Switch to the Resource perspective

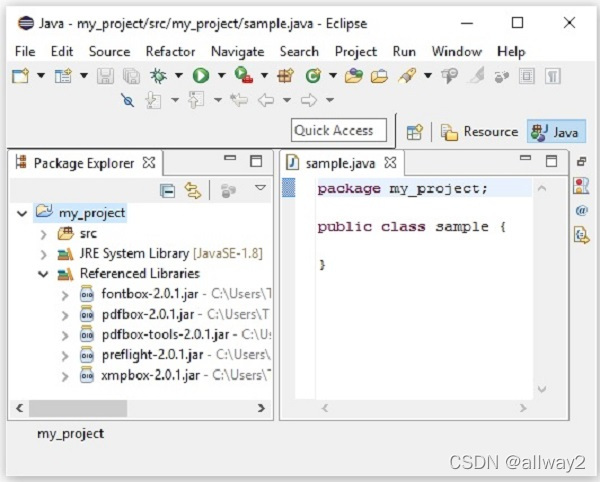(479, 132)
